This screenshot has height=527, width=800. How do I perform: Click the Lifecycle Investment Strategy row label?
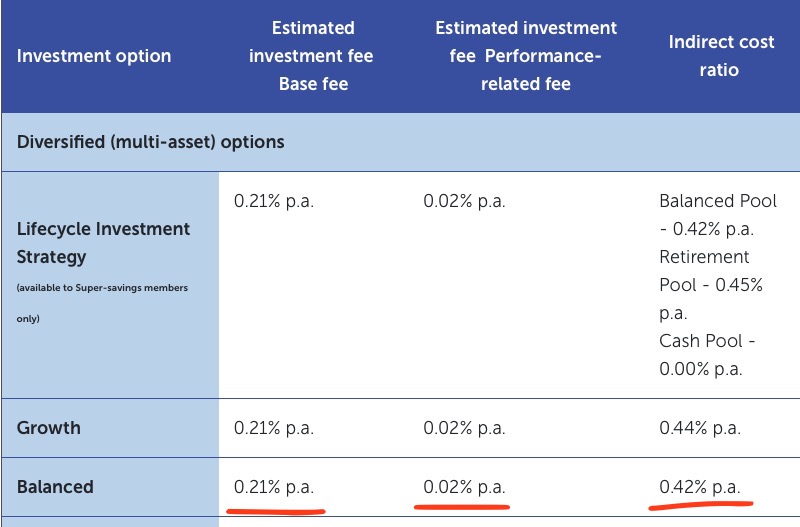click(x=103, y=243)
